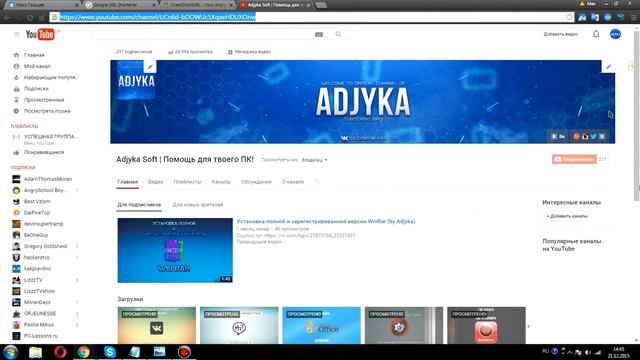Open the notifications bell
This screenshot has width=640, height=360.
596,34
